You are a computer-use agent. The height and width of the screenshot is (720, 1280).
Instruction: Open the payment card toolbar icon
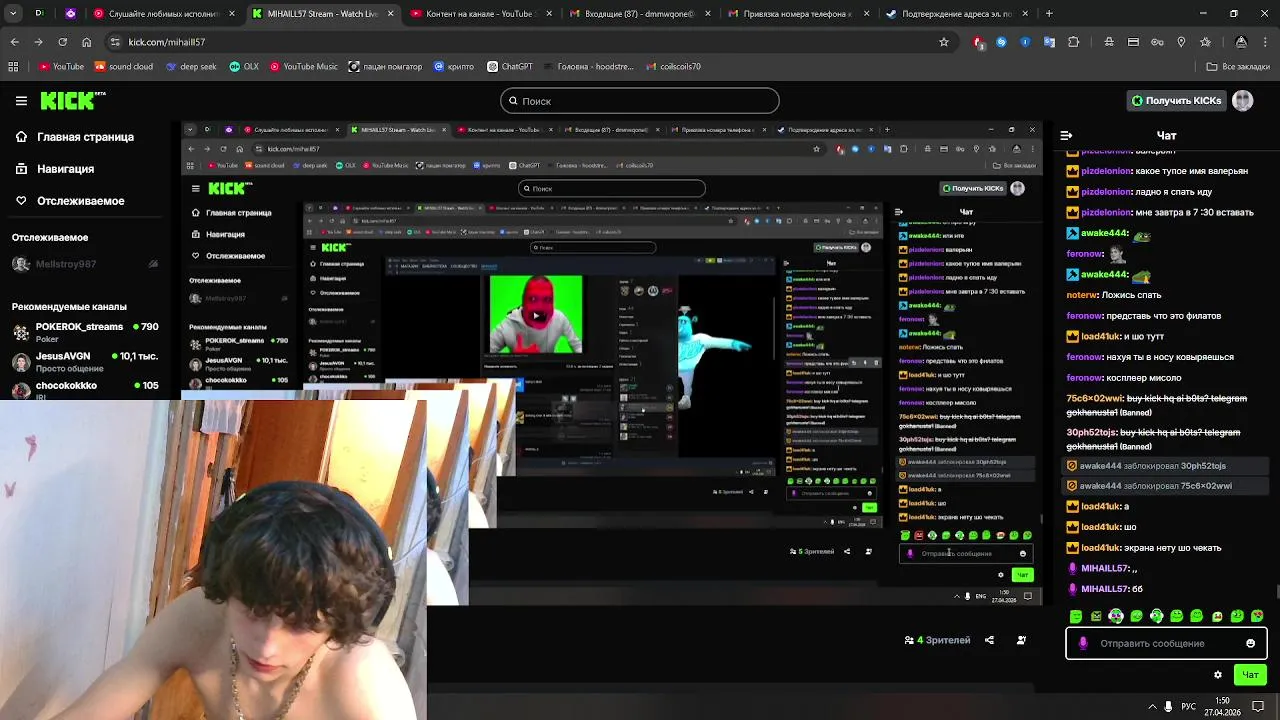(1133, 42)
